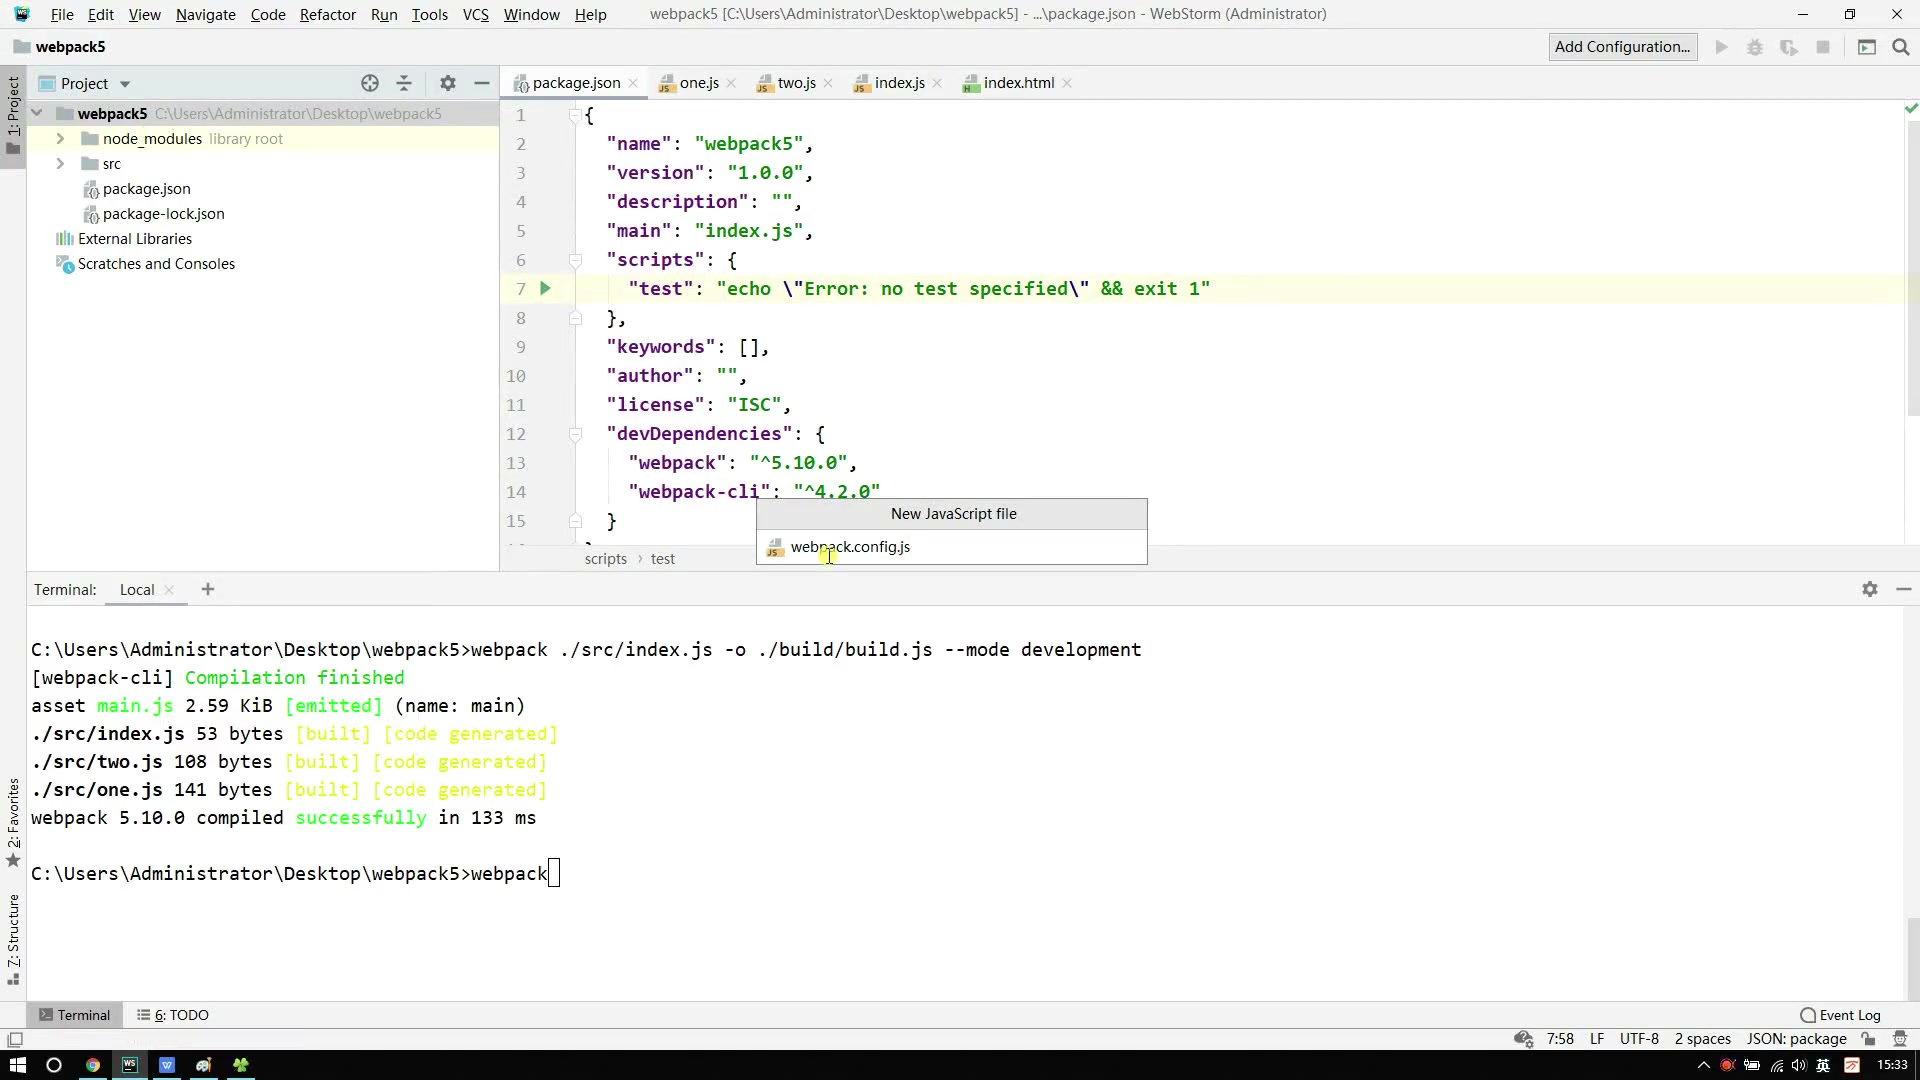Image resolution: width=1920 pixels, height=1080 pixels.
Task: Open the TODO tool window
Action: click(173, 1015)
